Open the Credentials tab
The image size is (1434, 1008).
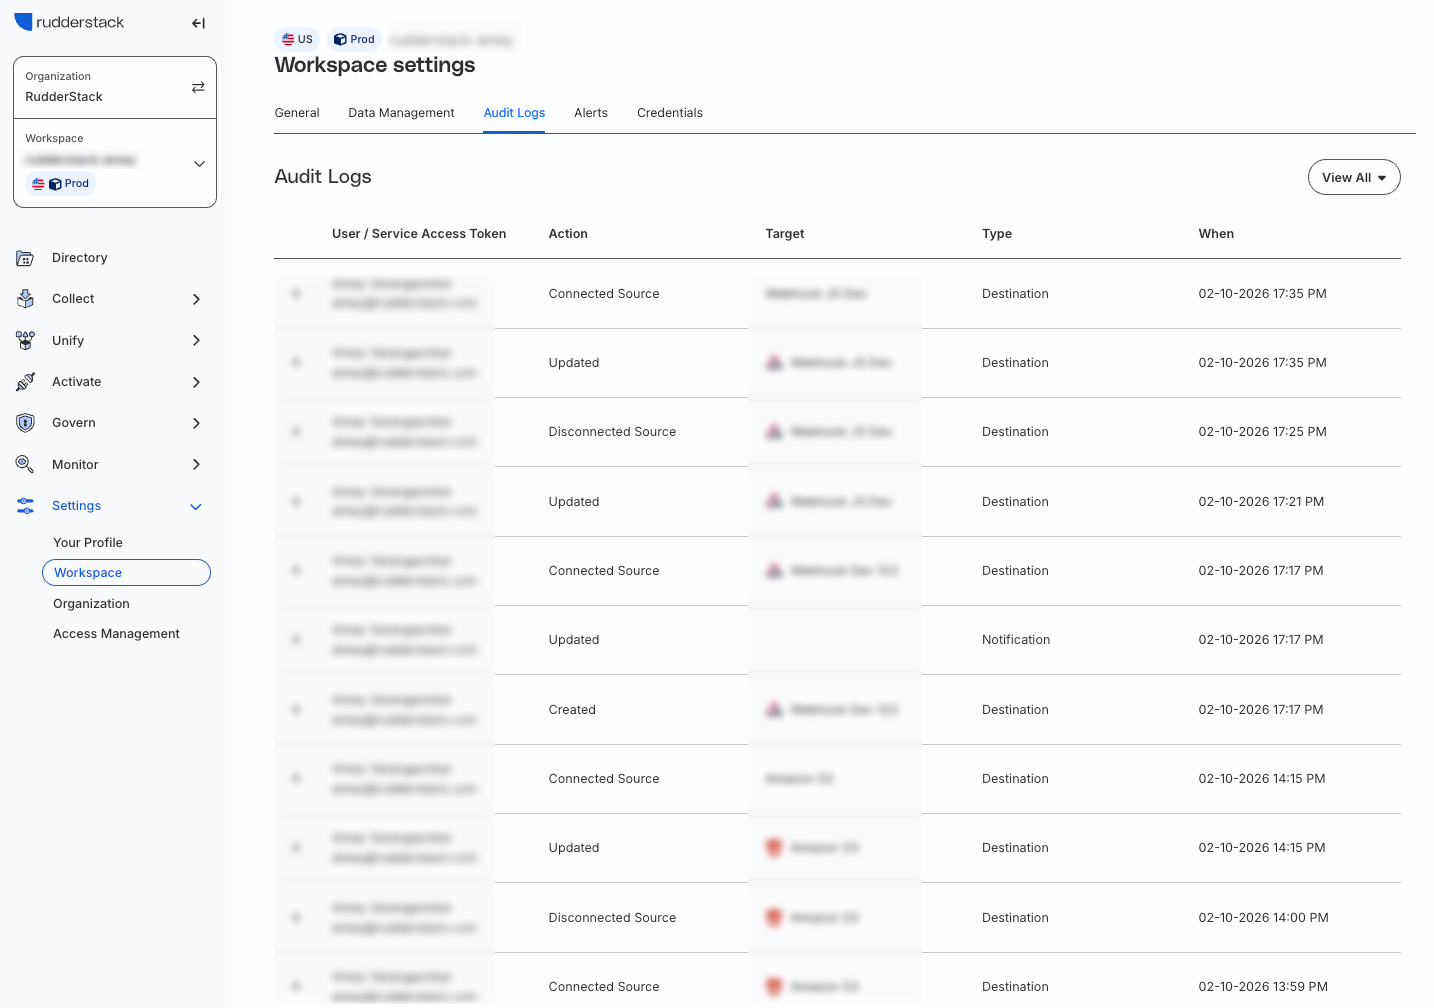click(669, 113)
